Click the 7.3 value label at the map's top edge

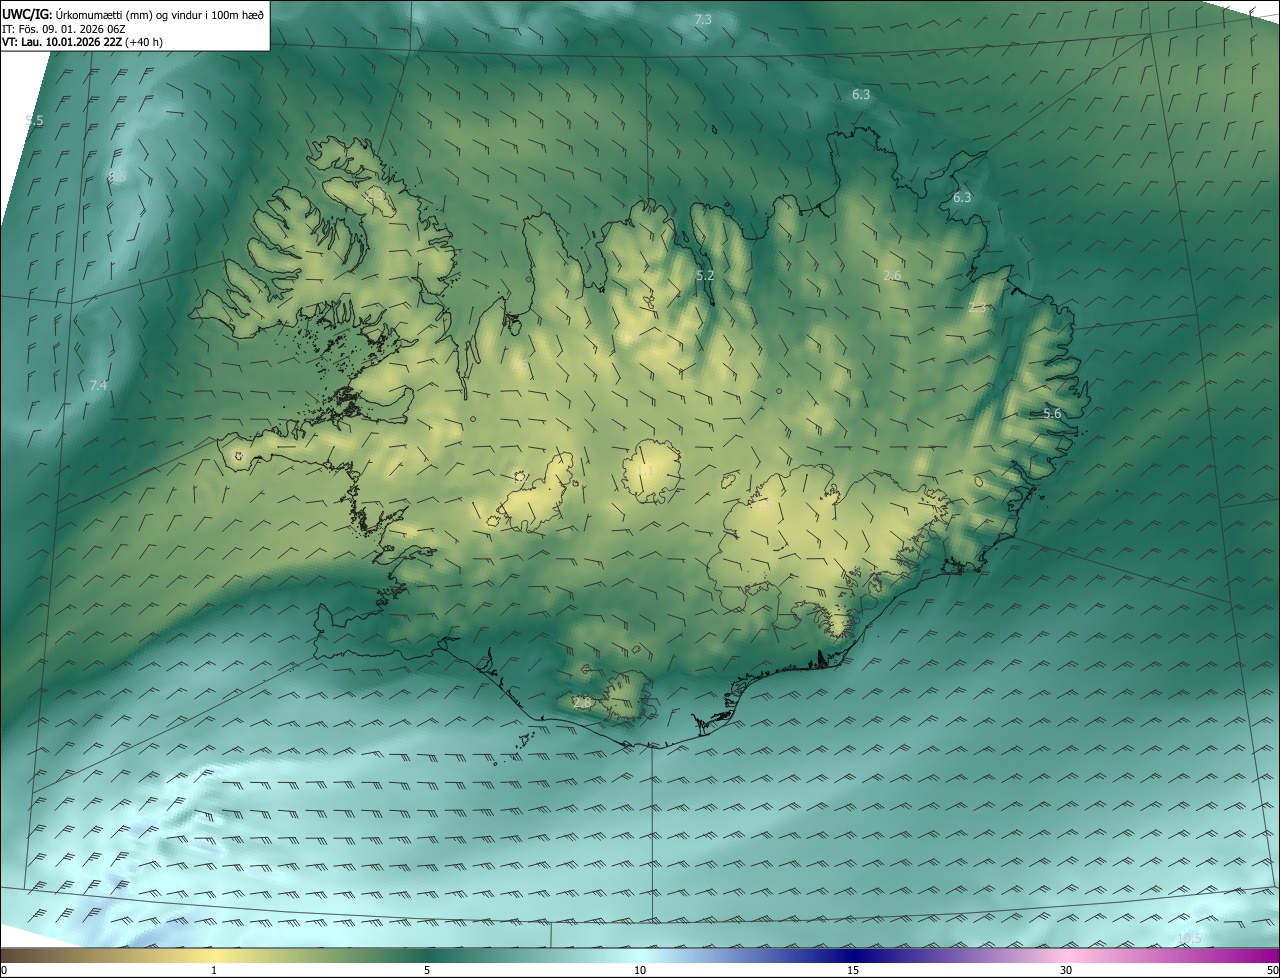pyautogui.click(x=703, y=20)
